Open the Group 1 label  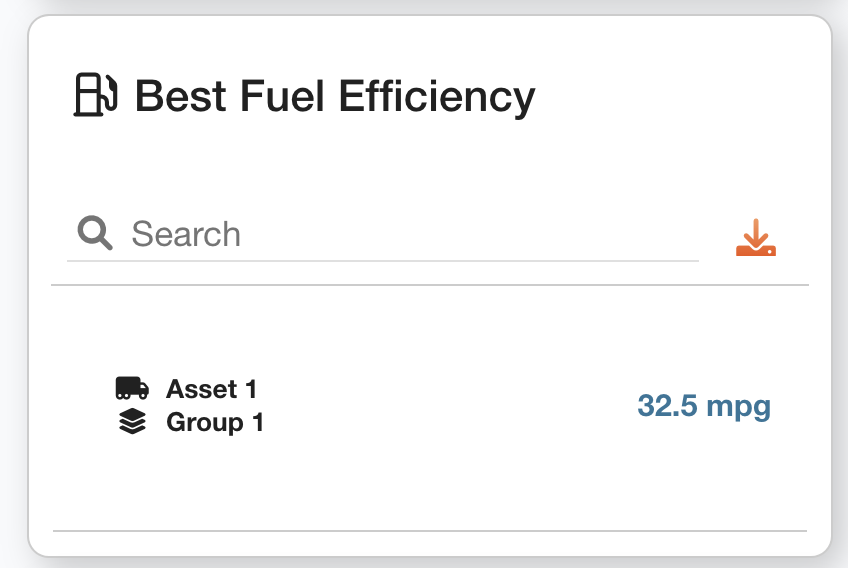coord(215,423)
